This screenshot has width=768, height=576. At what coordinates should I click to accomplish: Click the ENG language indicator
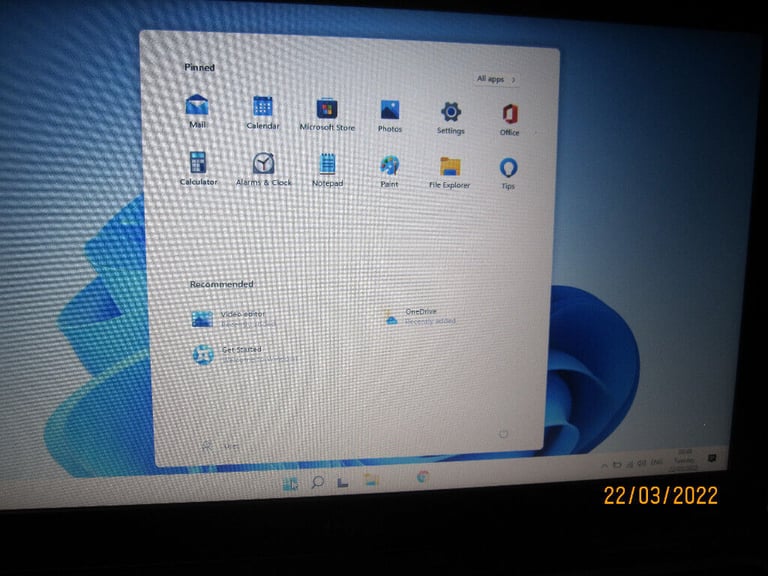pos(656,462)
